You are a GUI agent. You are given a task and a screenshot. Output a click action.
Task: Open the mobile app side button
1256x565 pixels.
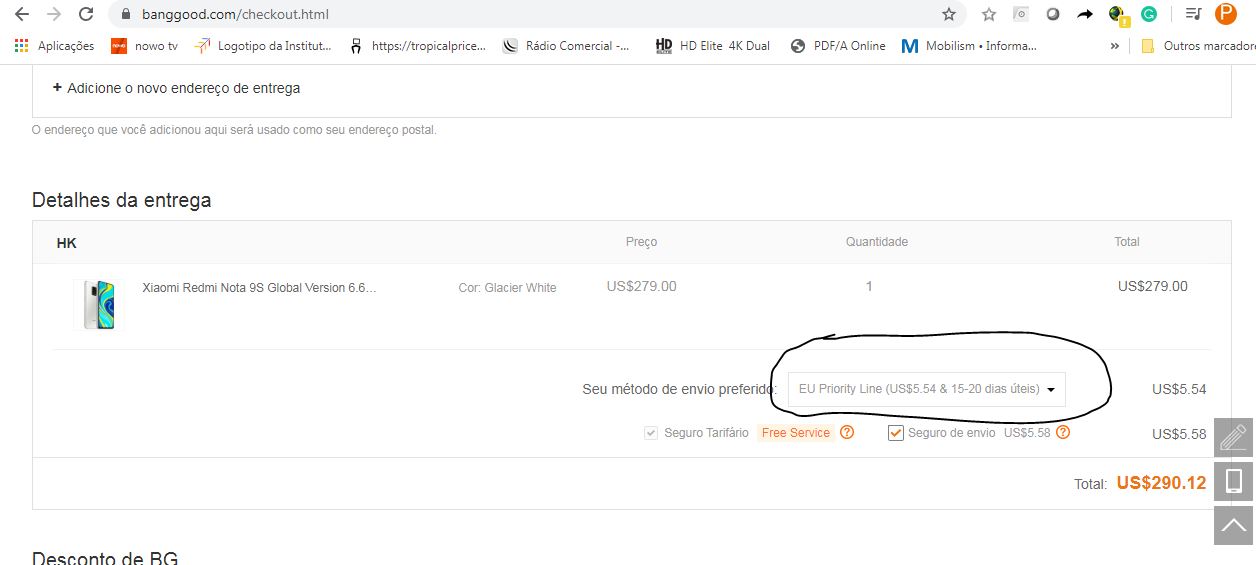coord(1233,482)
